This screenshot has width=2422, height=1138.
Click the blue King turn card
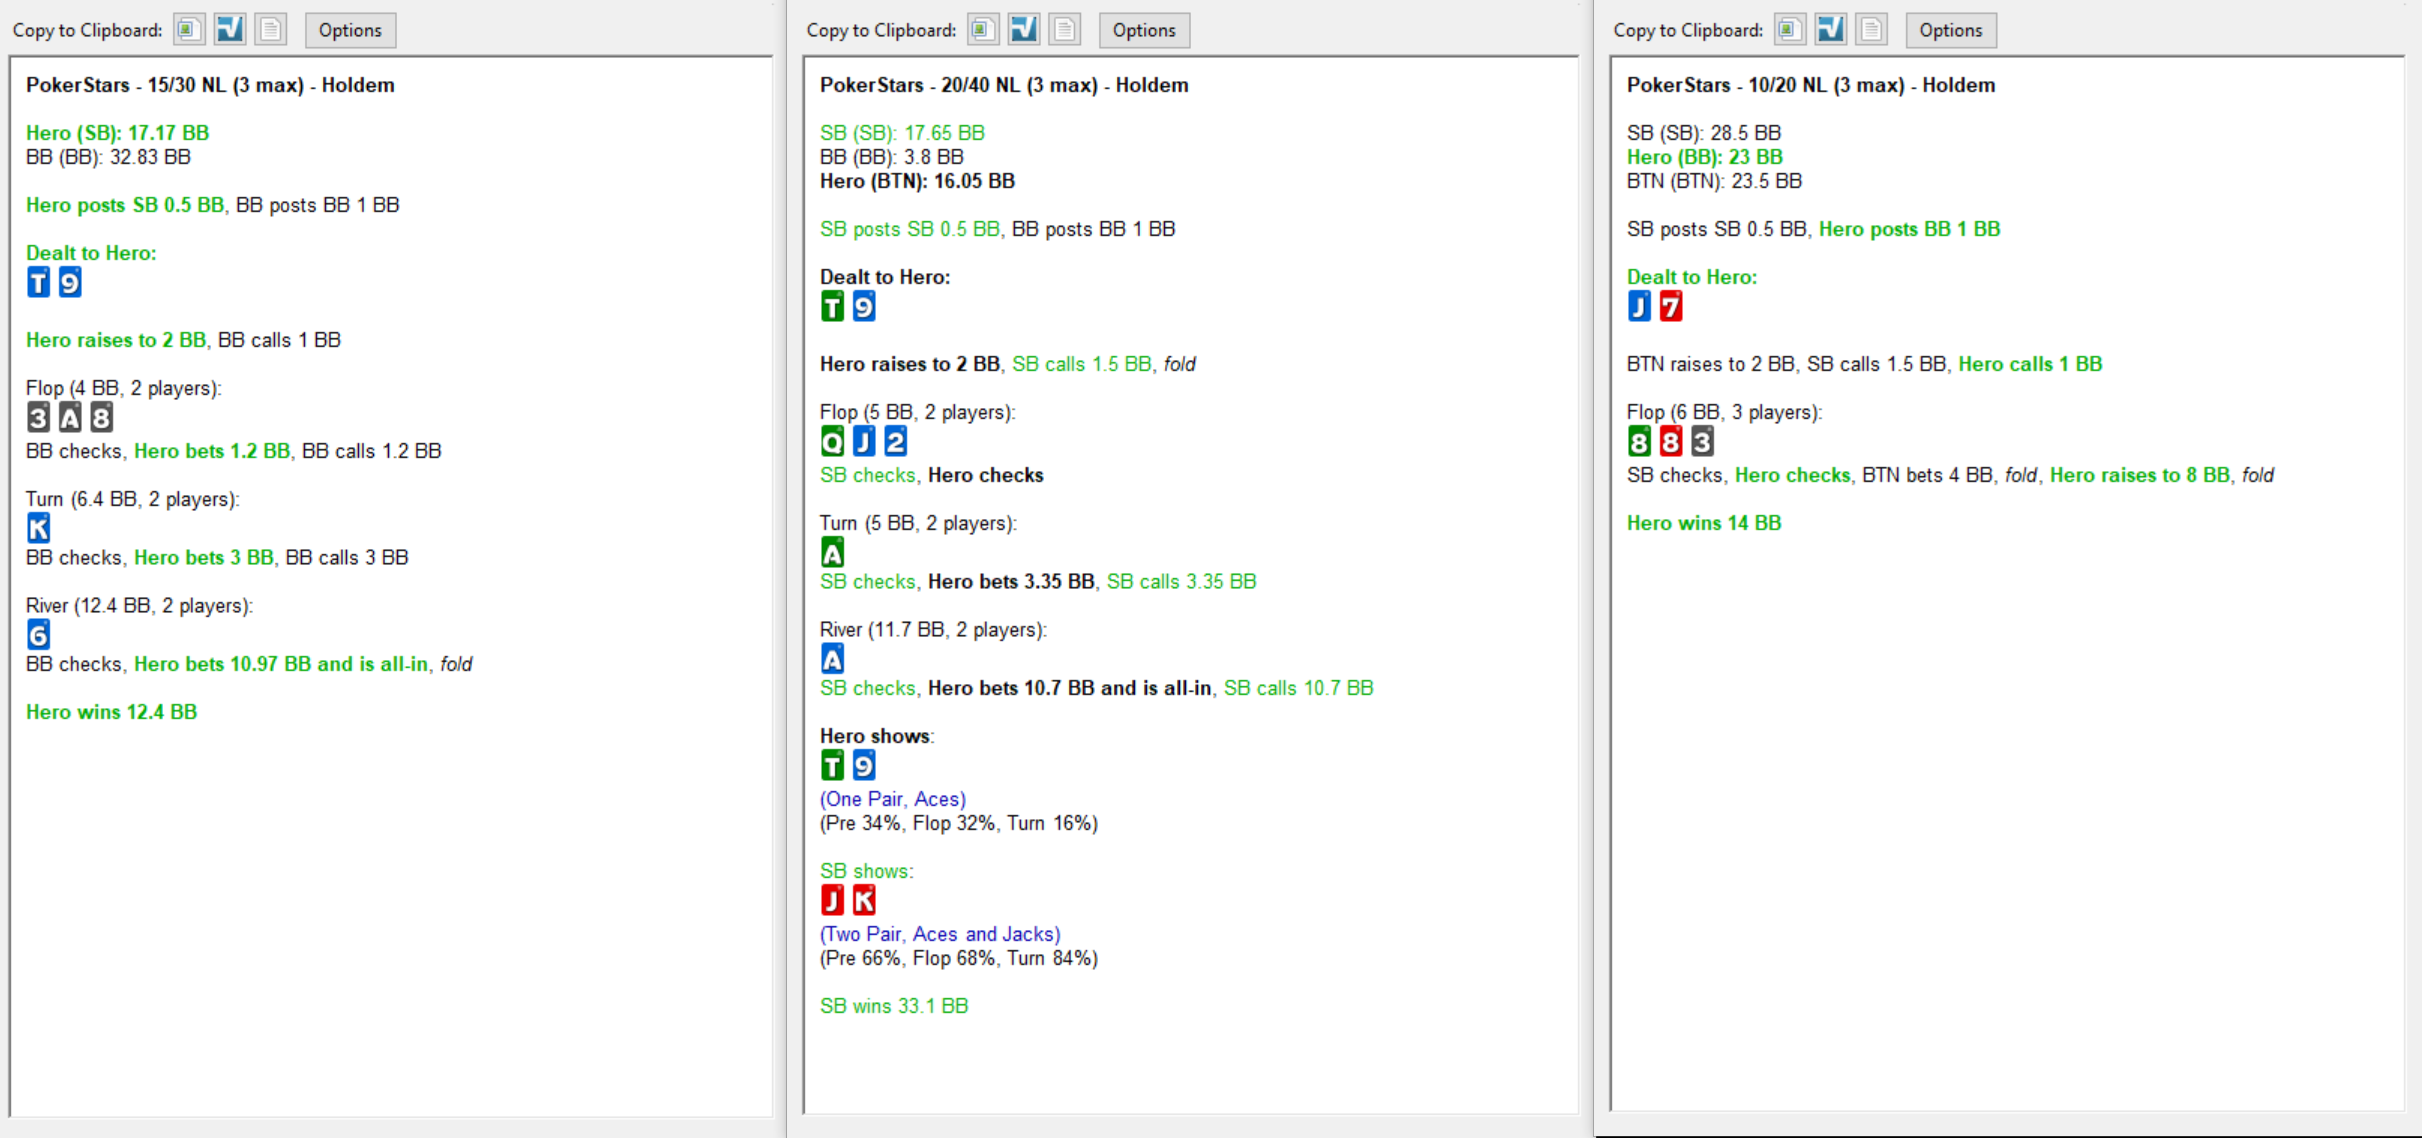[38, 528]
